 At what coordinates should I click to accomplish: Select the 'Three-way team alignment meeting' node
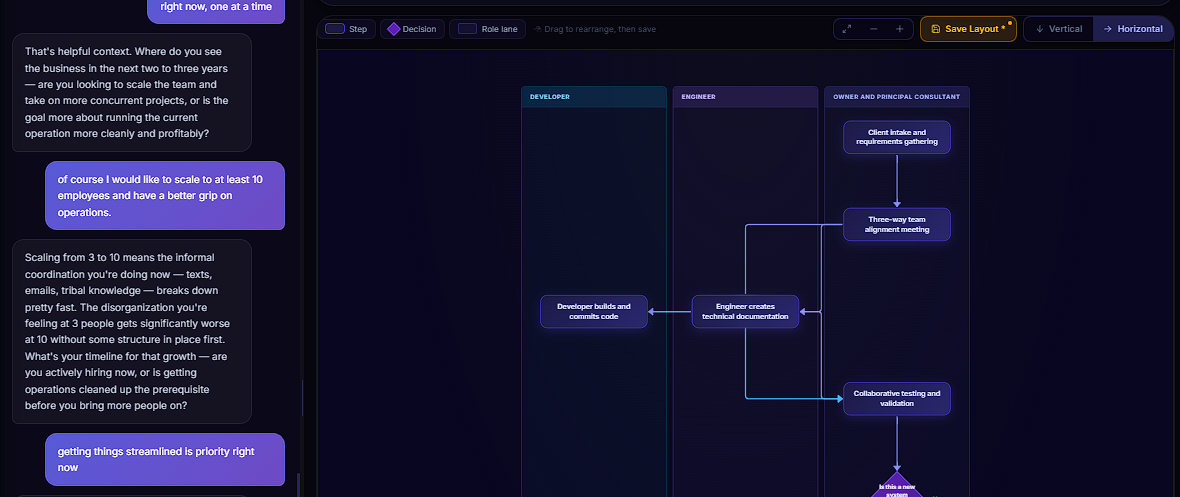[896, 224]
